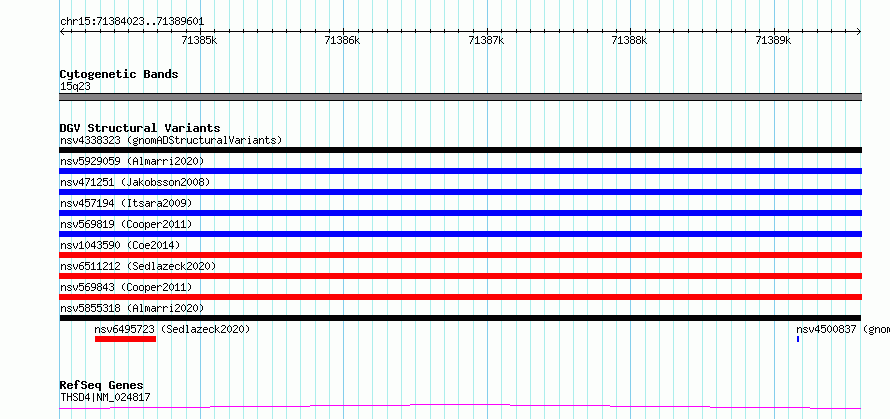Click the 71385k ruler position
This screenshot has width=890, height=419.
tap(199, 40)
